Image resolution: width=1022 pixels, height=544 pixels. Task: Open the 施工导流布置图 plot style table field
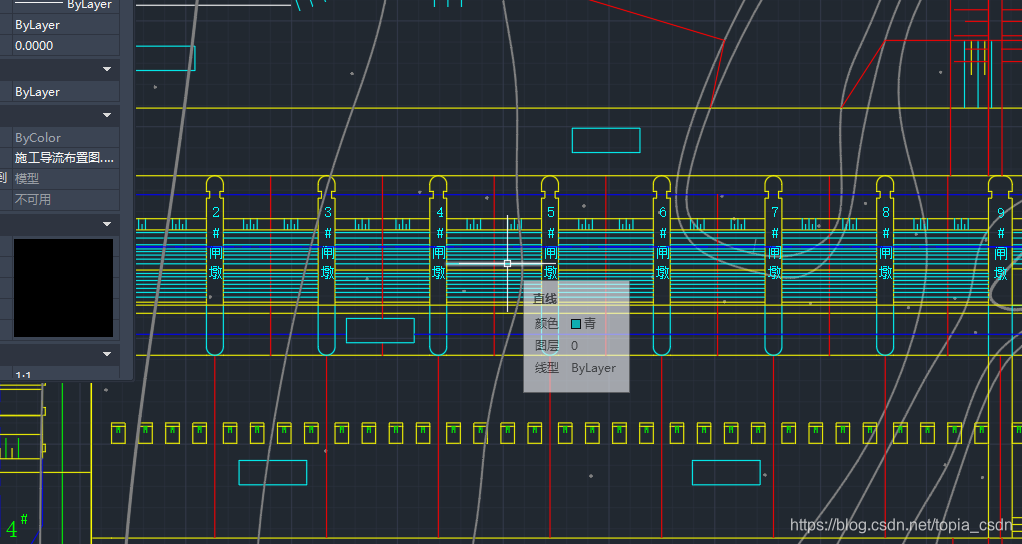[64, 158]
